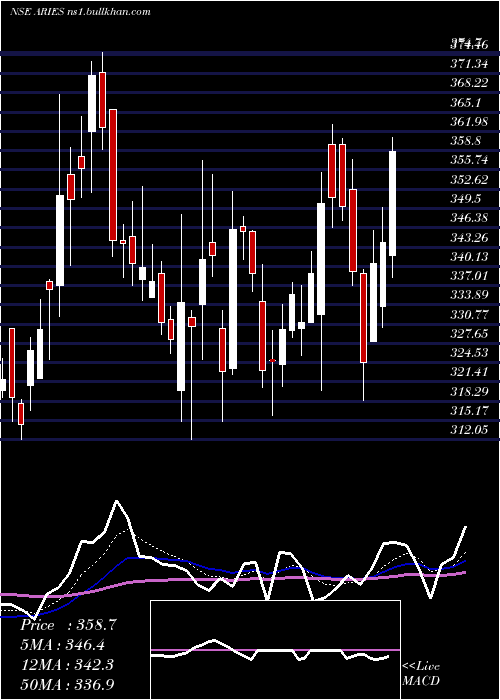Click the 368.22 price axis label

point(469,83)
